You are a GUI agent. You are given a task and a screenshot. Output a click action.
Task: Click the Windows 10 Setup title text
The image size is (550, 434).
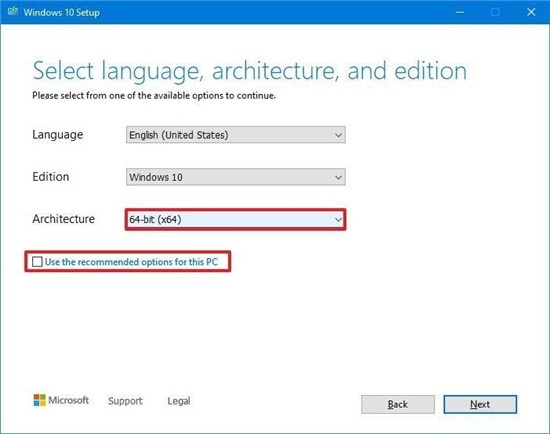click(x=62, y=12)
